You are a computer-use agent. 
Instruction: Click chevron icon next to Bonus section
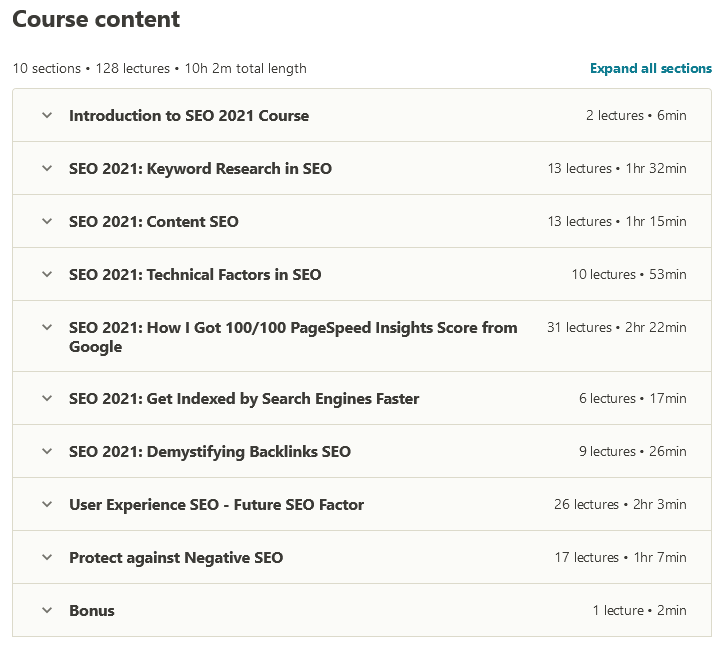(x=46, y=610)
